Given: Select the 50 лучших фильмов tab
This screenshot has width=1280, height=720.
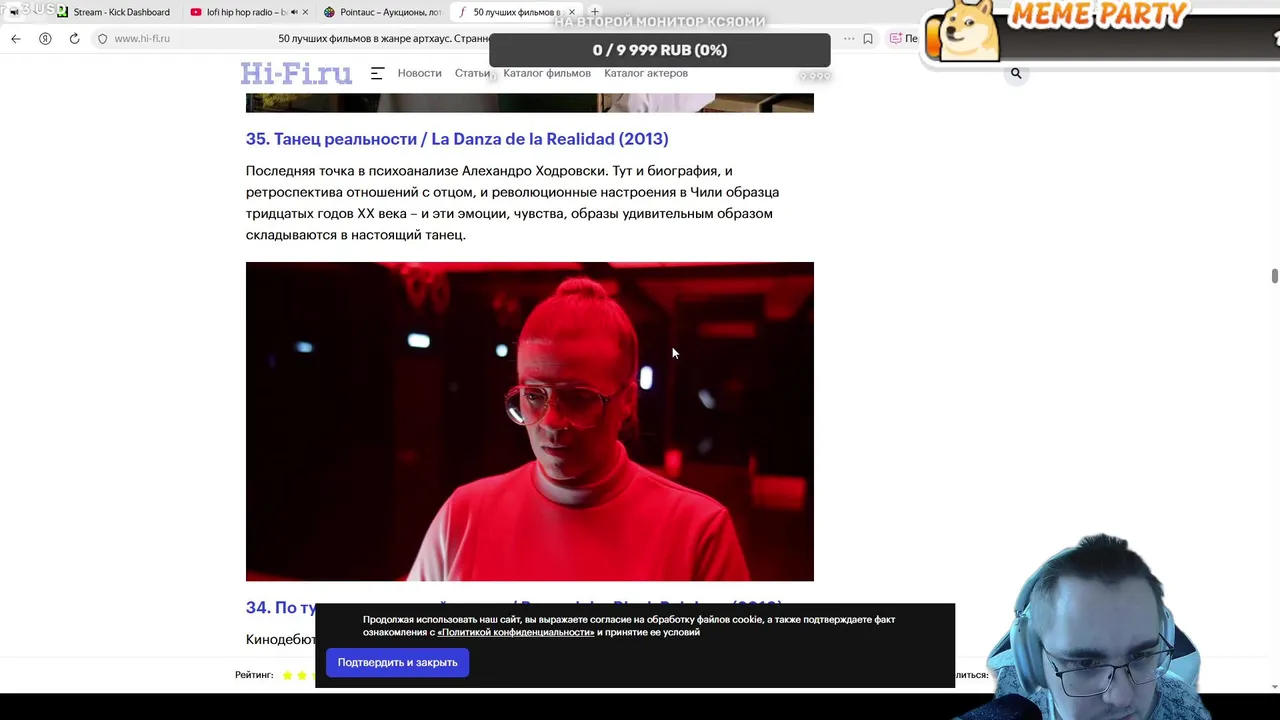Looking at the screenshot, I should click(514, 12).
